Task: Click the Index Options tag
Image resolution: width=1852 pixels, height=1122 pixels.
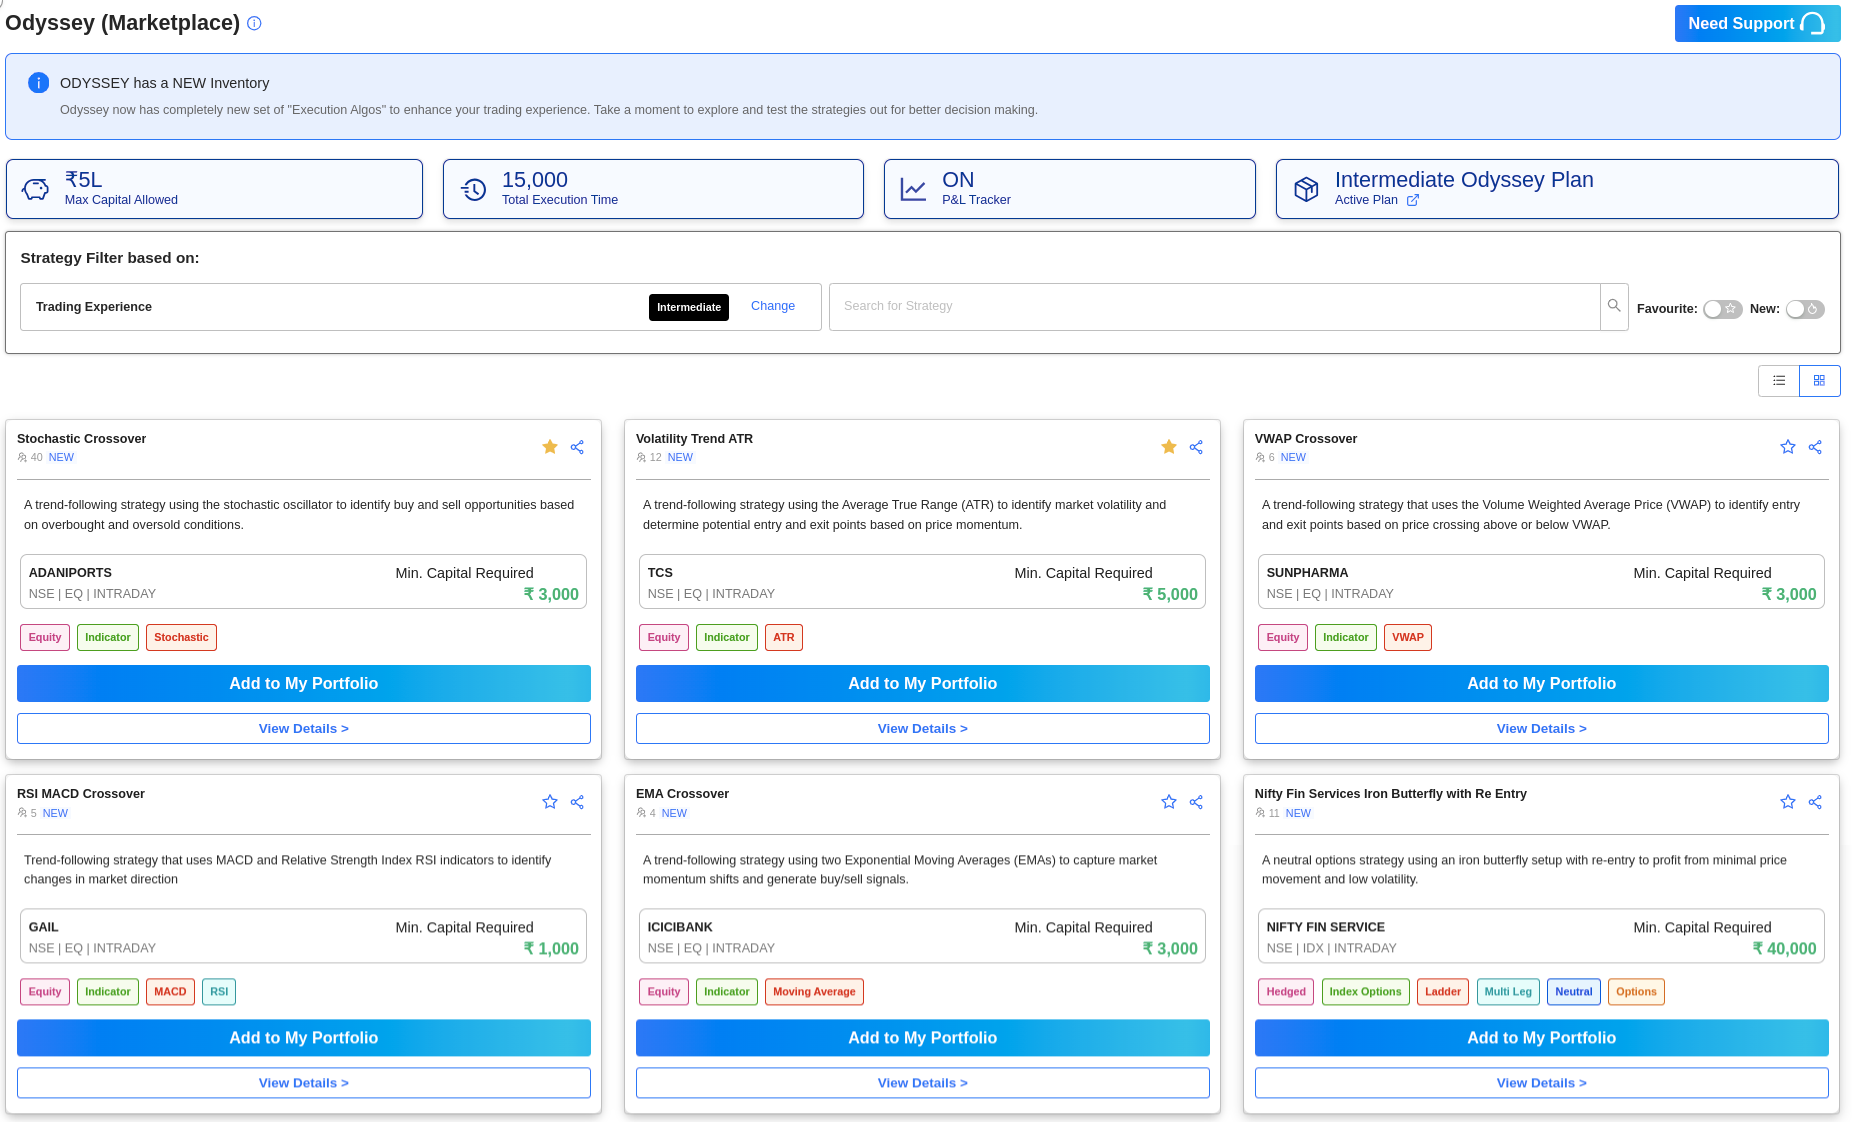Action: pos(1365,992)
